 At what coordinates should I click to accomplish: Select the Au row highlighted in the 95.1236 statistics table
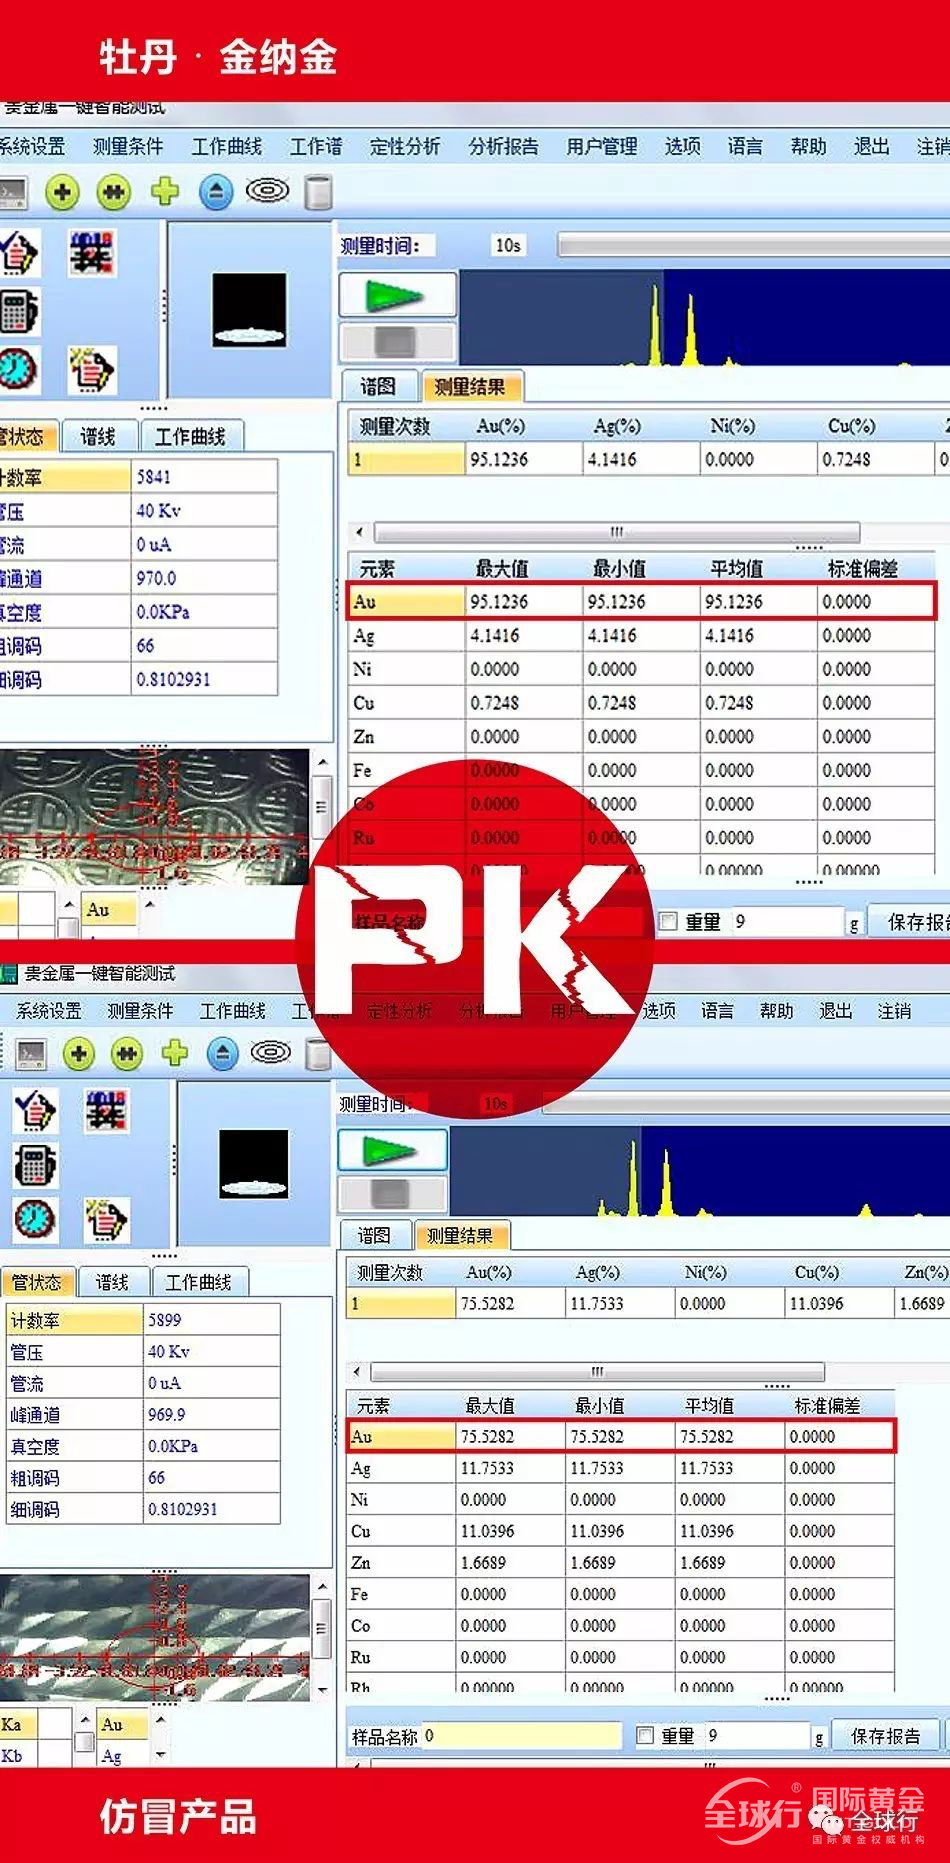pyautogui.click(x=641, y=601)
